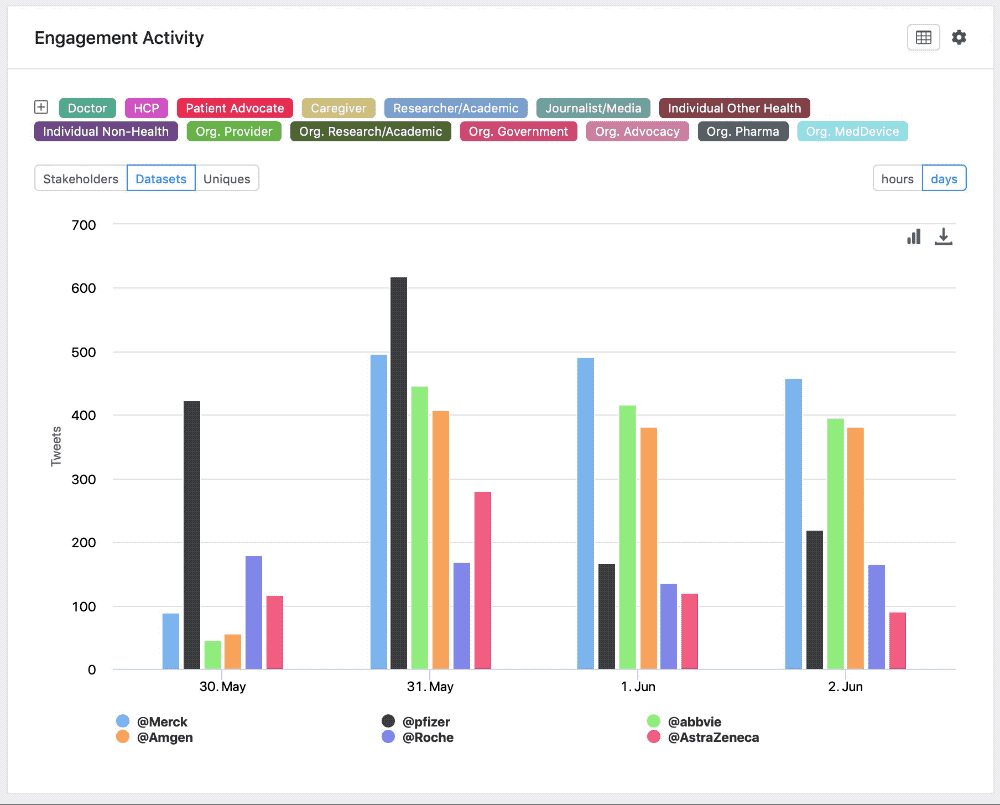
Task: Toggle the Patient Advocate tag
Action: (x=235, y=108)
